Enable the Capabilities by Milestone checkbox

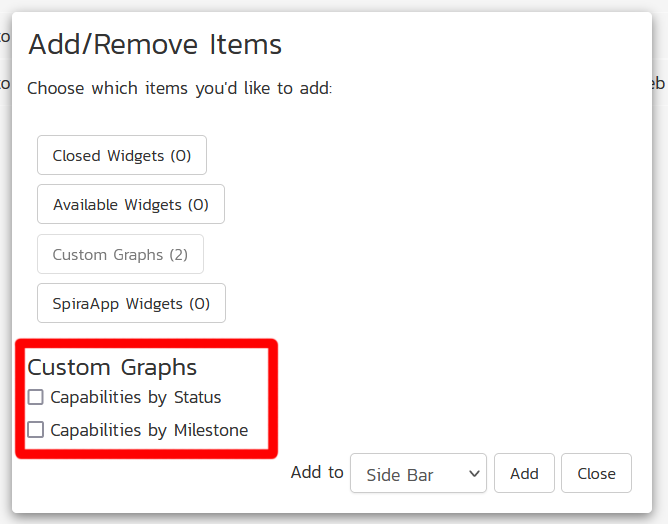[36, 430]
